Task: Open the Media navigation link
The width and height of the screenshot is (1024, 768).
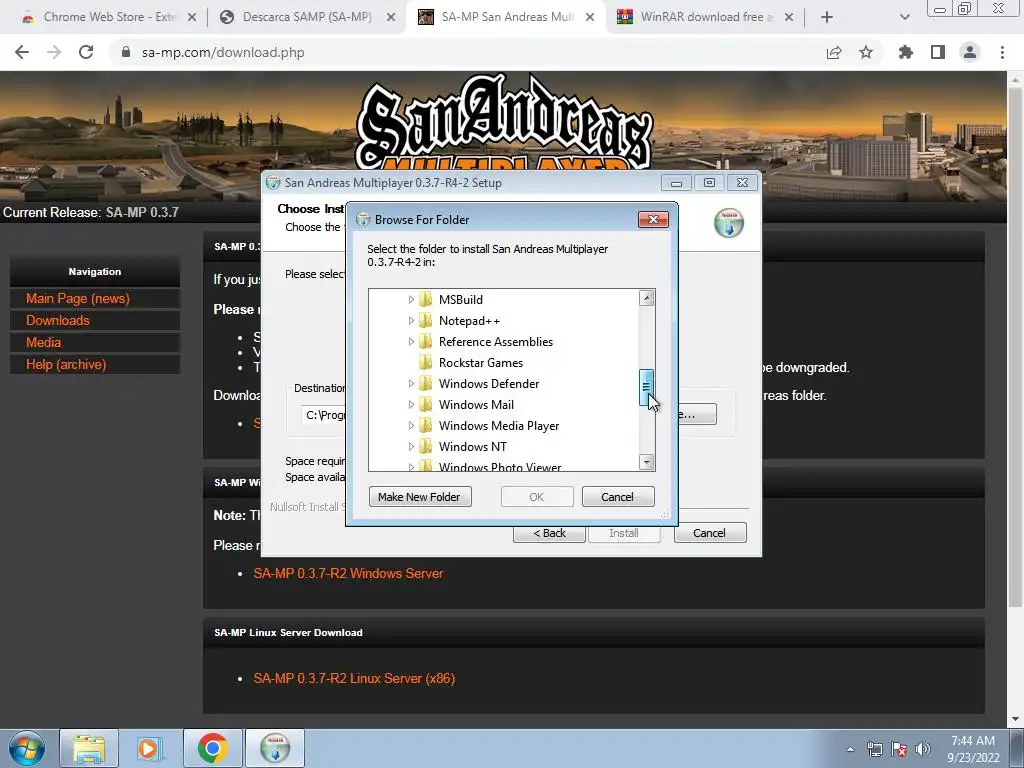Action: 43,342
